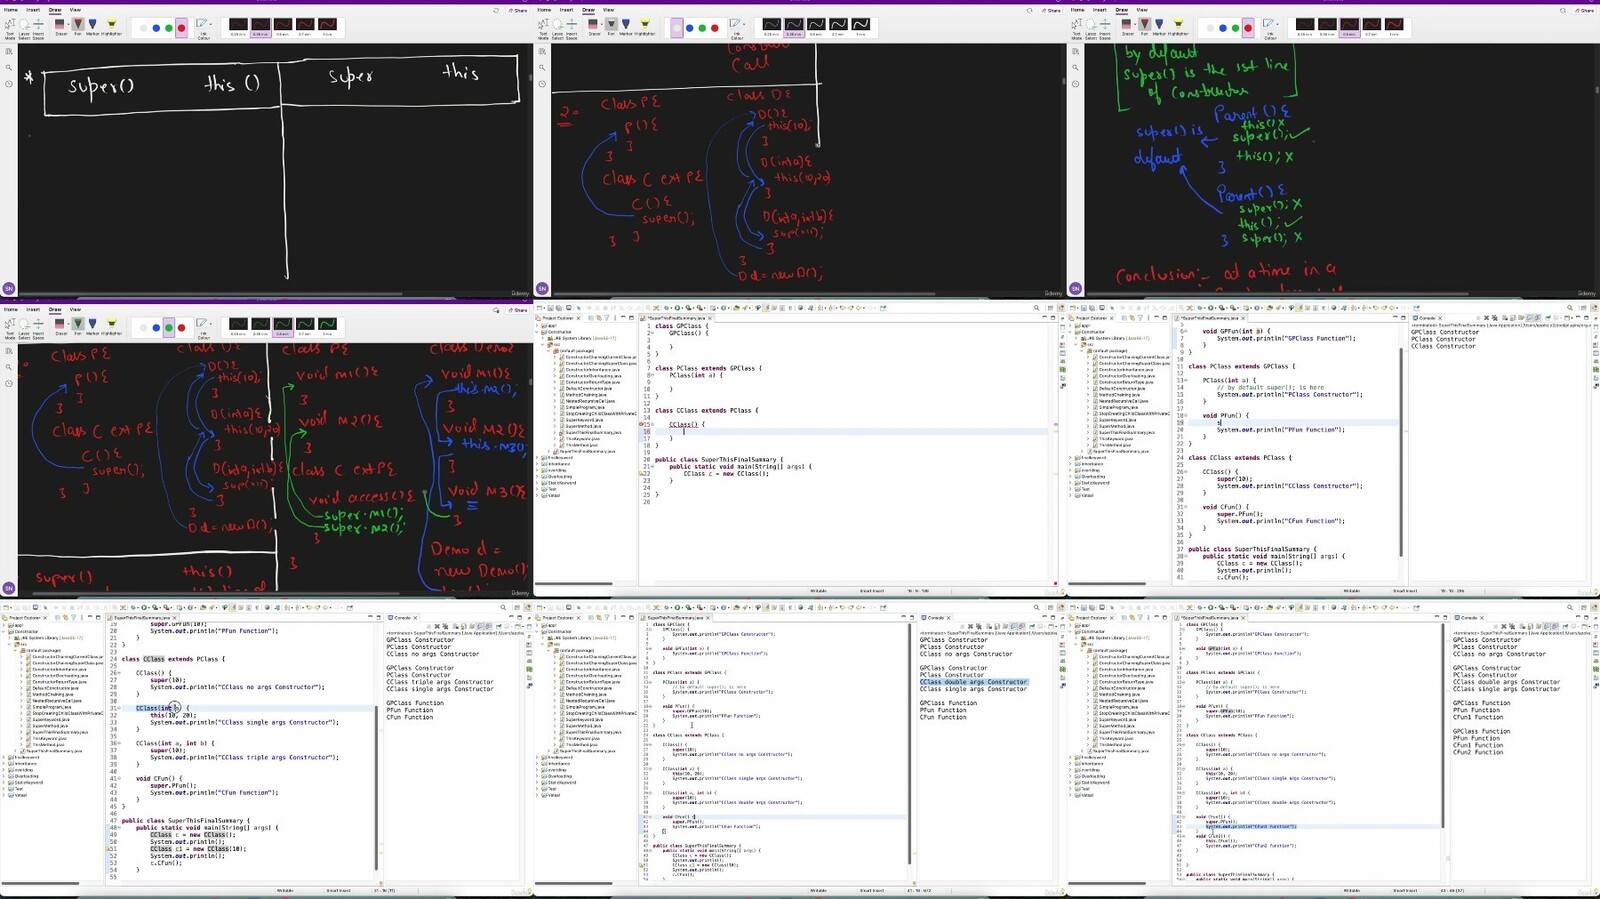Click Share button in top-middle OneNote panel

(1050, 11)
